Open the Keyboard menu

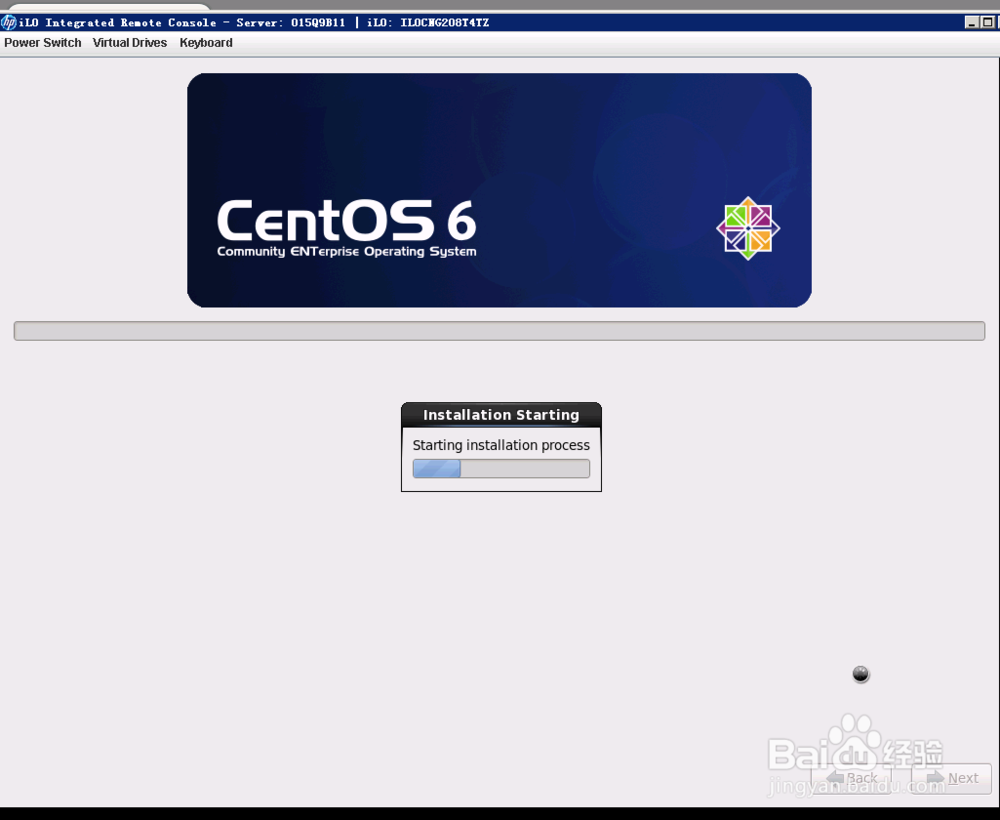click(x=205, y=43)
